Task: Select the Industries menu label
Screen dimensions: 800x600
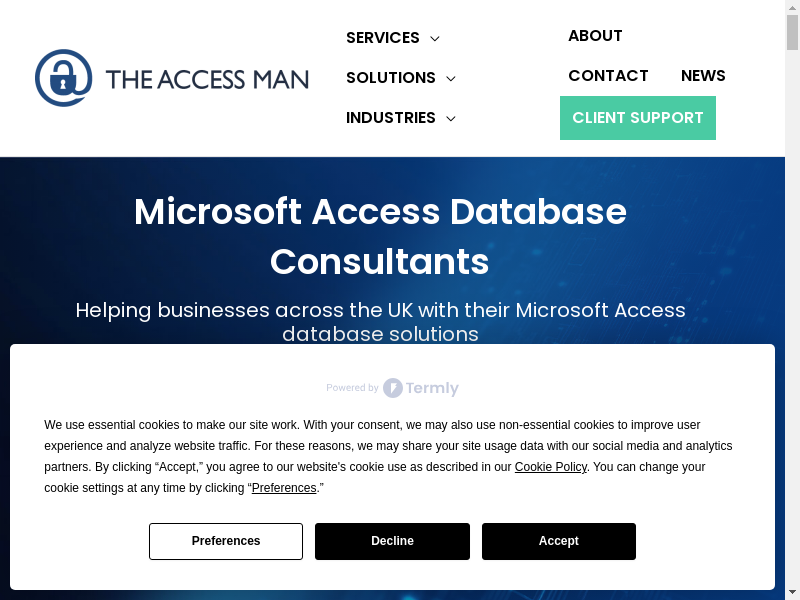Action: (x=390, y=118)
